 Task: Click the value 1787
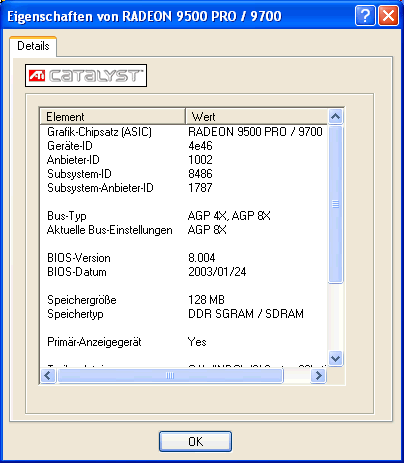coord(200,188)
